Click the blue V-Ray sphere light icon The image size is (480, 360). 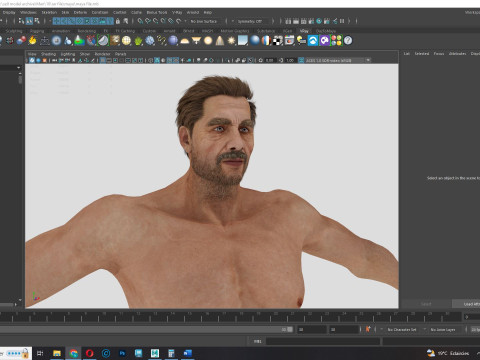tap(173, 41)
